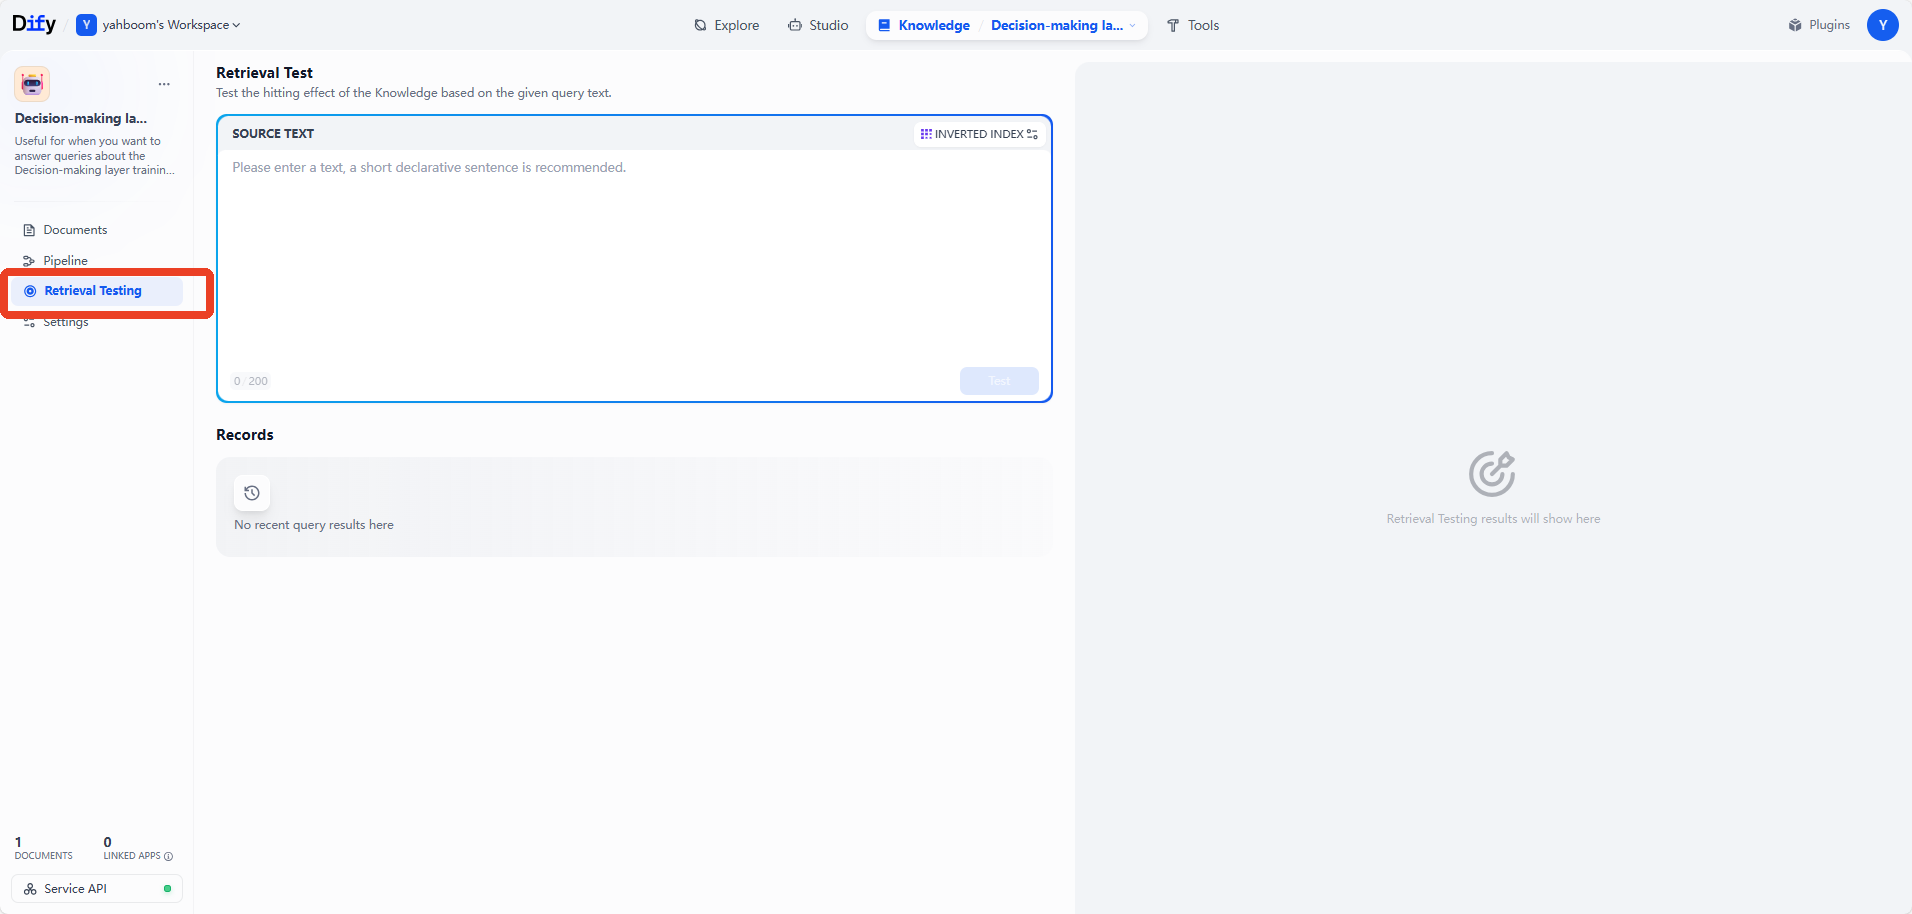Viewport: 1912px width, 914px height.
Task: Open the yahboom's Workspace dropdown
Action: tap(159, 25)
